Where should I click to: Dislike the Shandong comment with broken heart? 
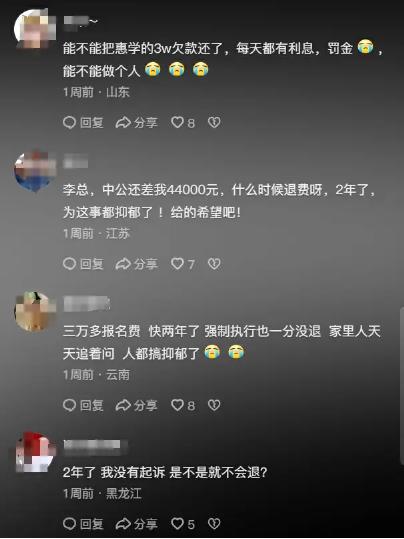[x=214, y=122]
